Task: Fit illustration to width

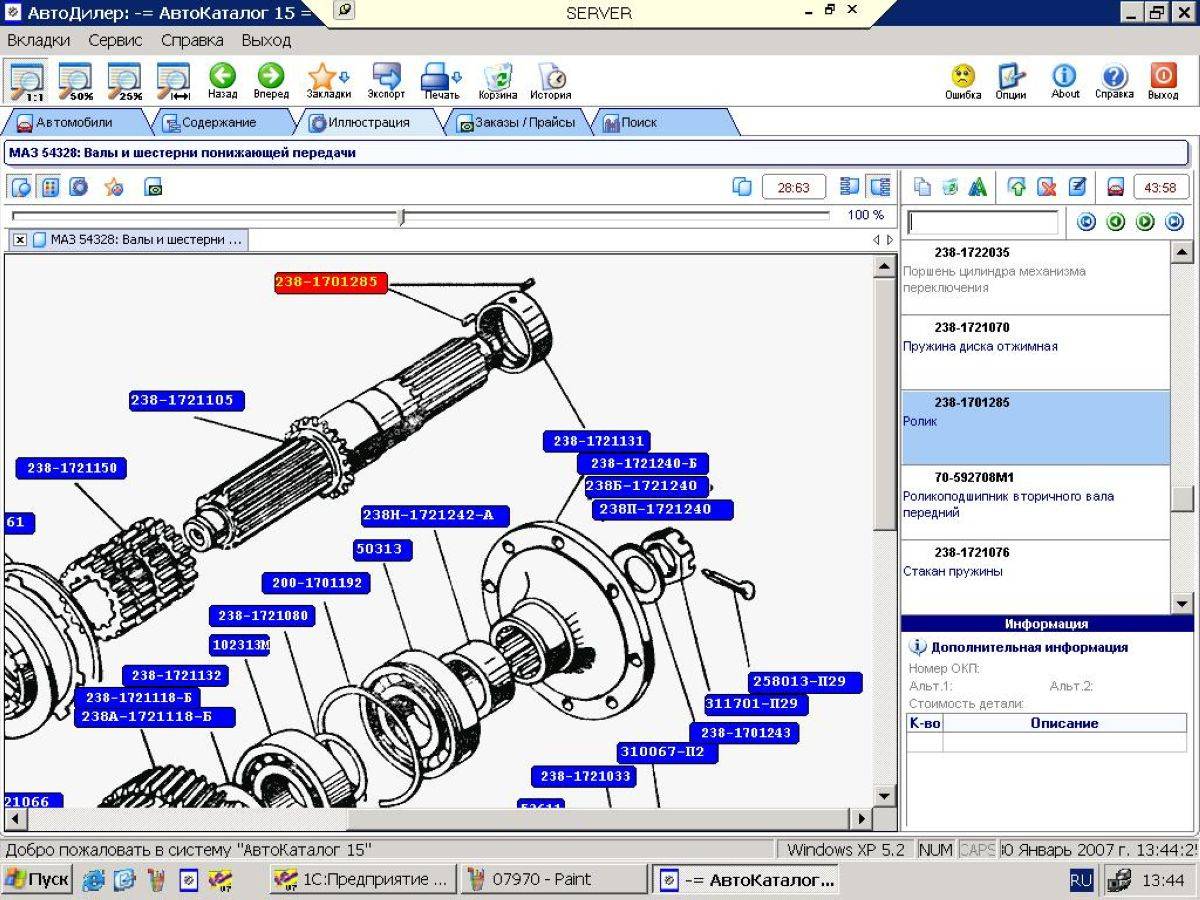Action: 174,81
